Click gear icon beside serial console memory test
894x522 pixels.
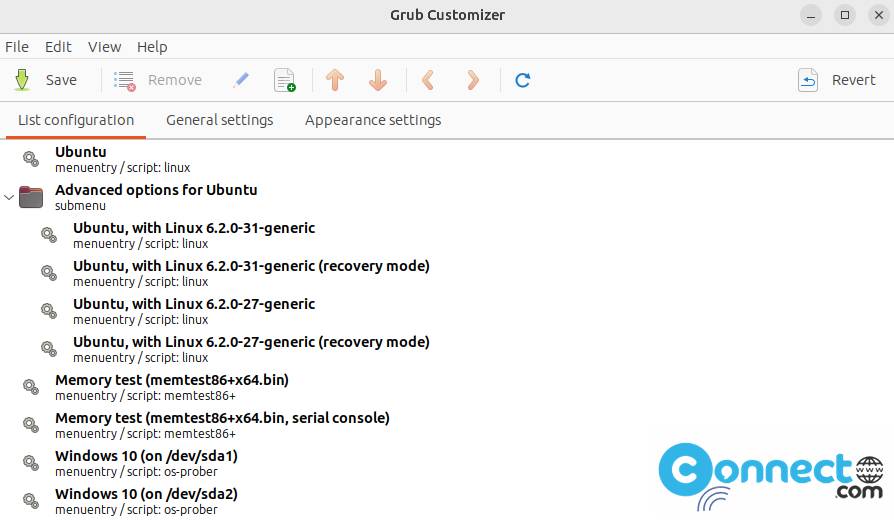(x=31, y=425)
